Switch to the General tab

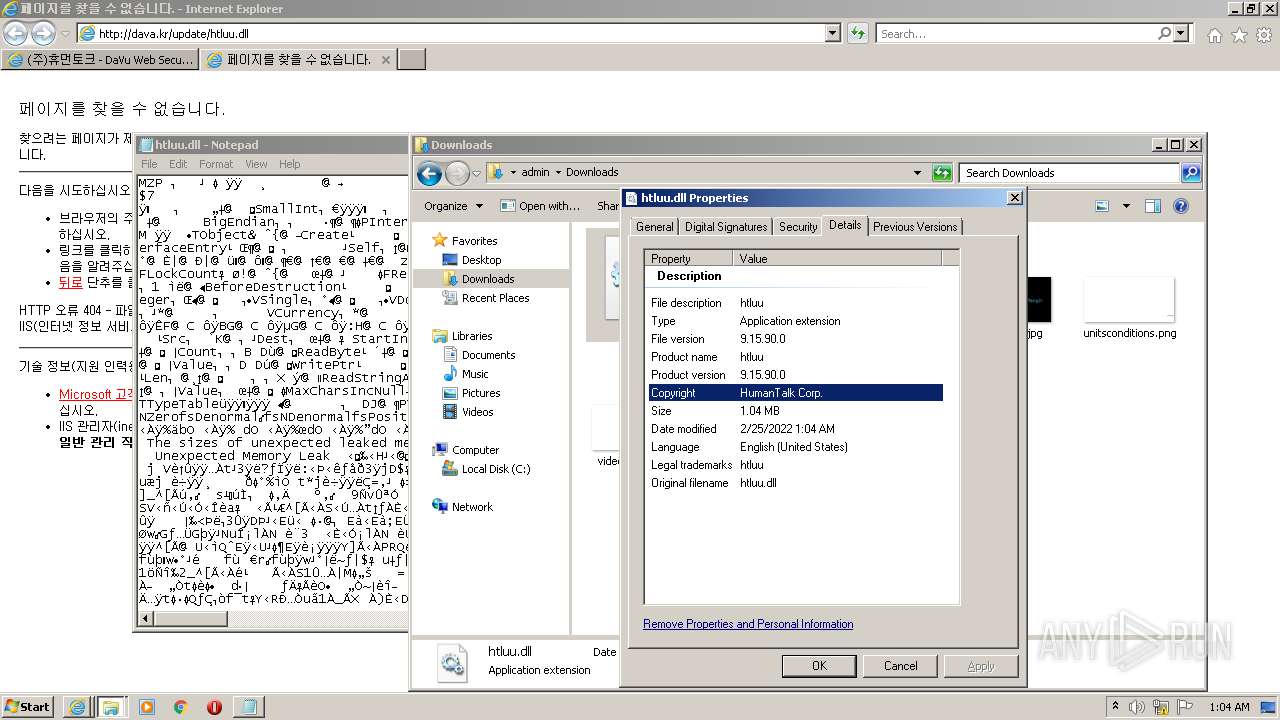point(655,227)
